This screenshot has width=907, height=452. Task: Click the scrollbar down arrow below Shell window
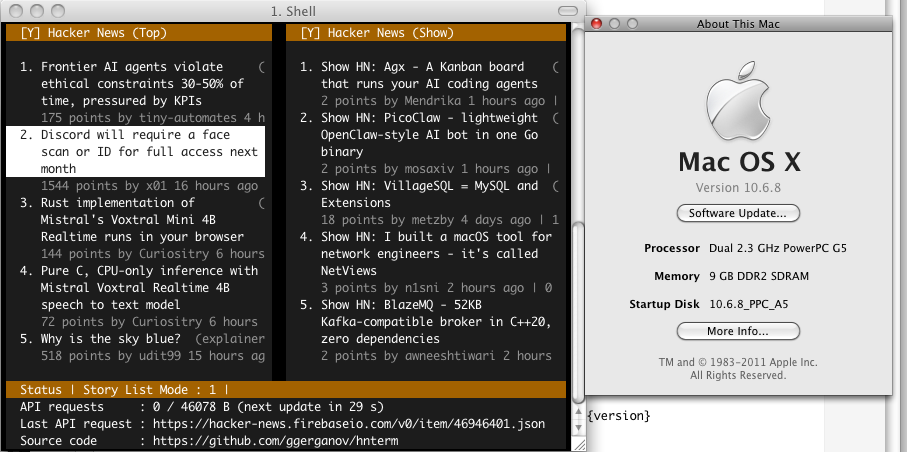point(577,428)
